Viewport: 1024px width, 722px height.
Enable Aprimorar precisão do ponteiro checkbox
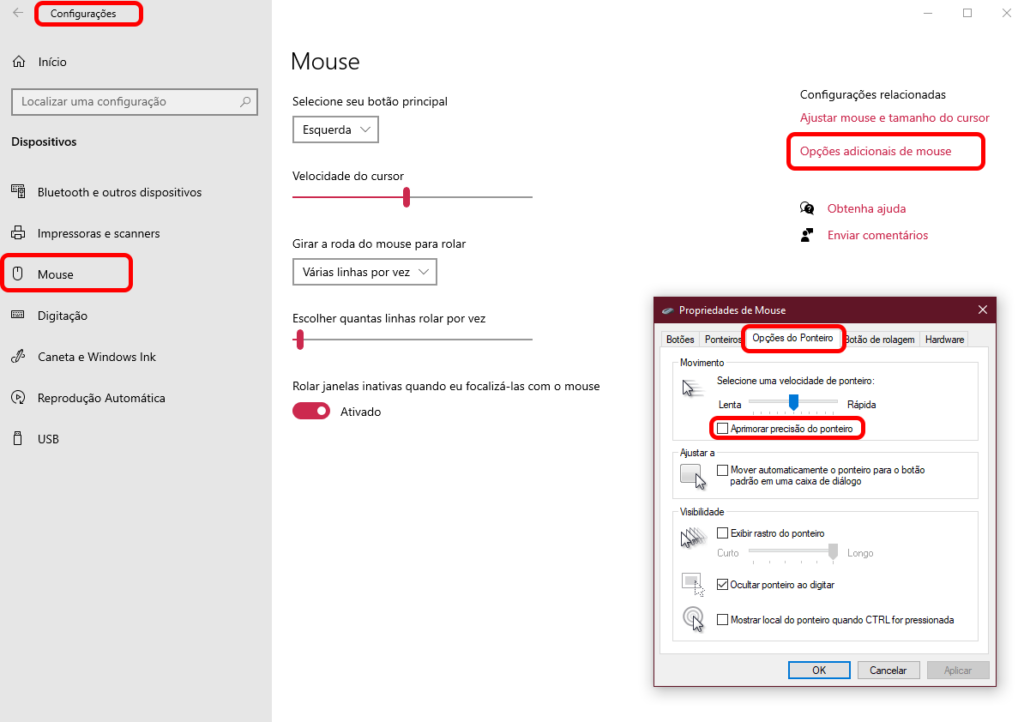tap(723, 429)
